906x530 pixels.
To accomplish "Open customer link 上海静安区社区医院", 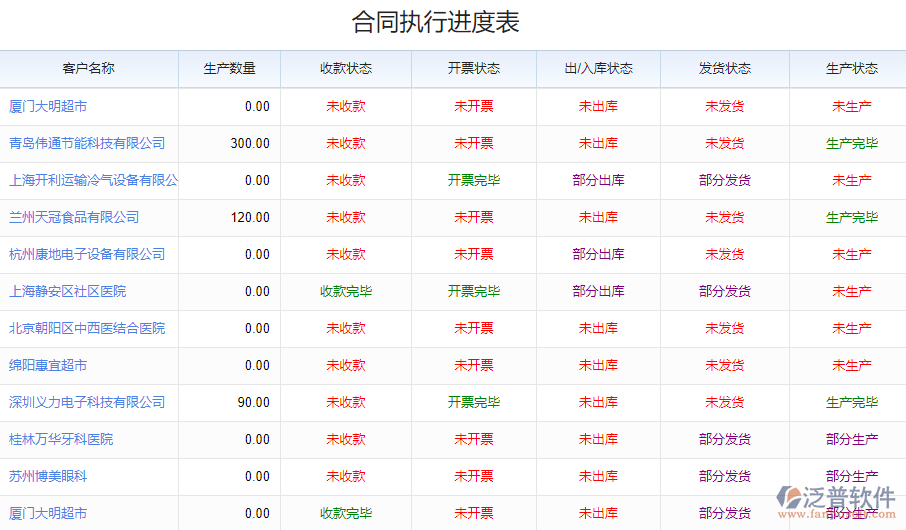I will click(68, 291).
